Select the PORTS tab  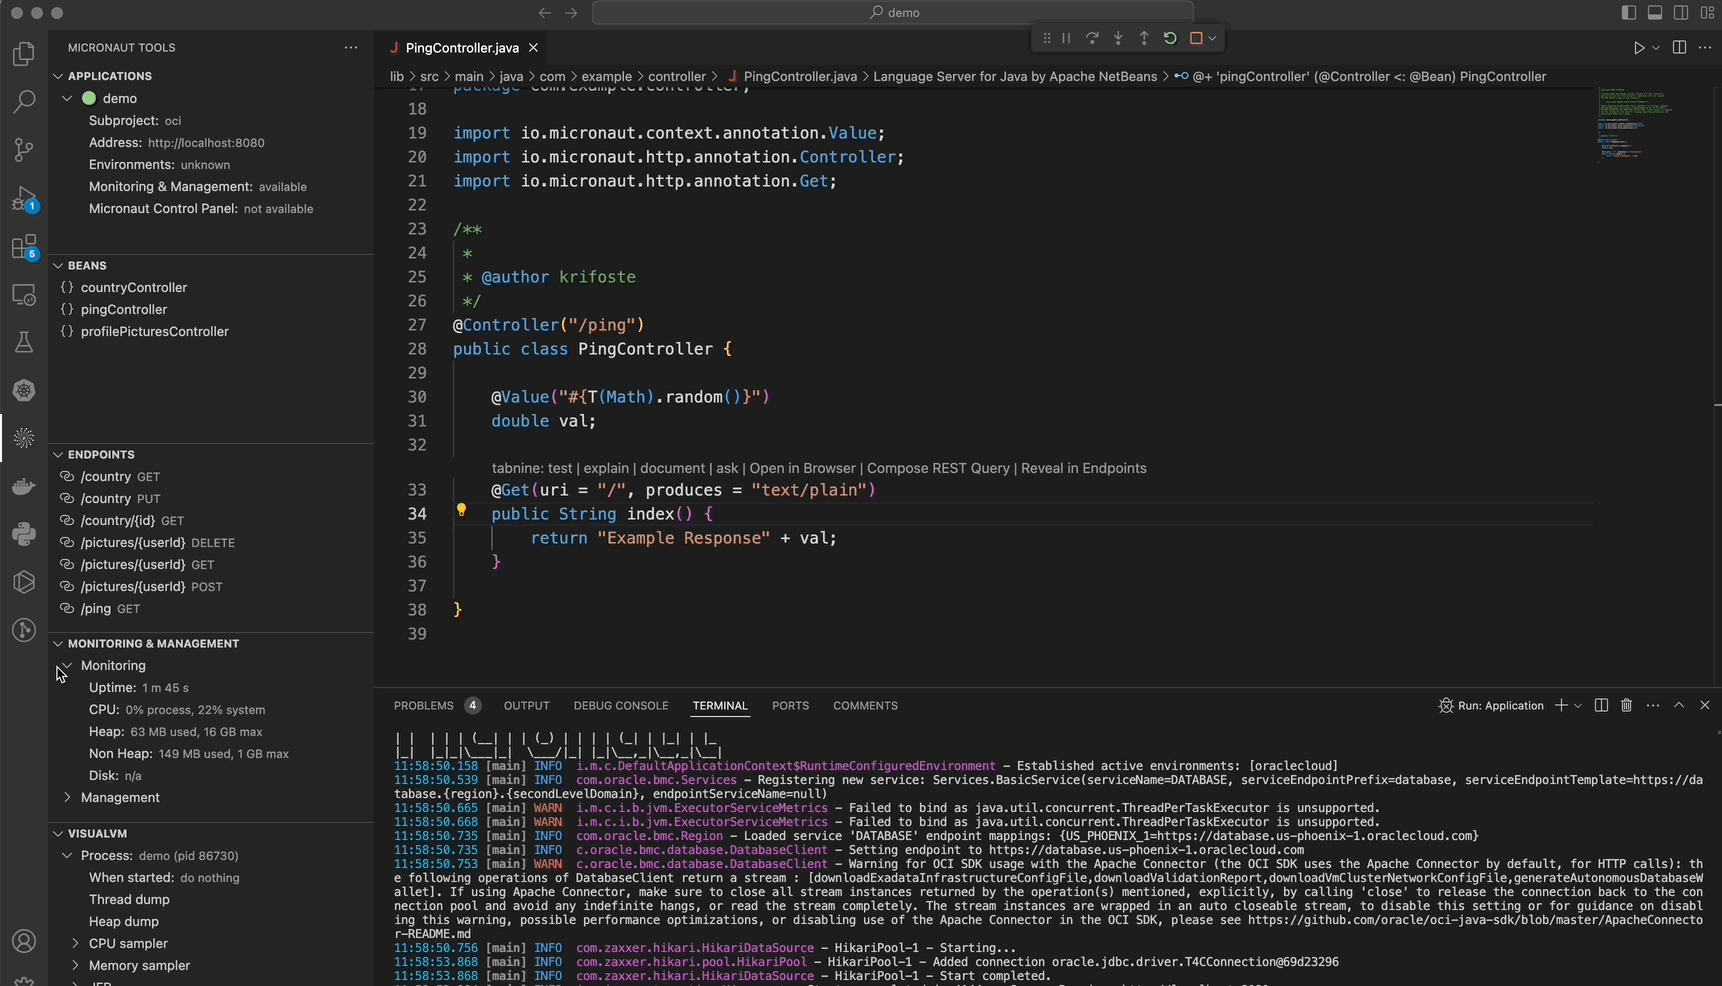[790, 706]
